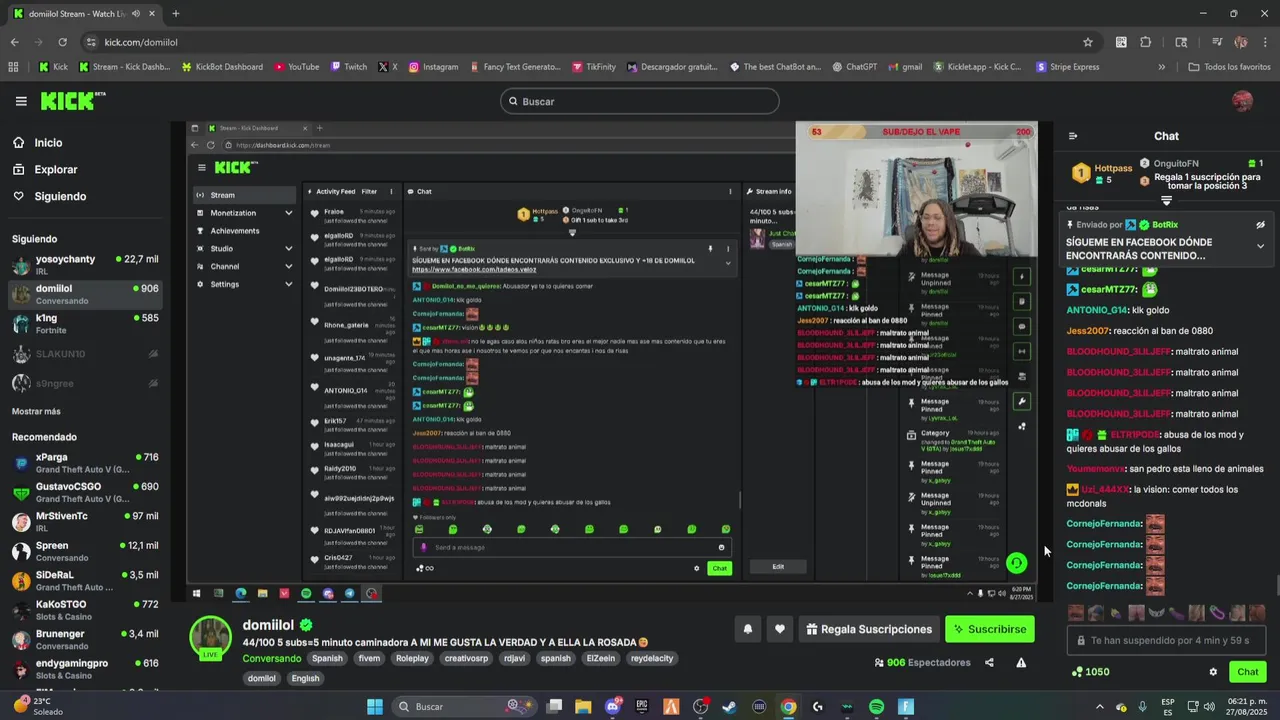1280x720 pixels.
Task: Open the YouTube bookmark
Action: pos(296,67)
